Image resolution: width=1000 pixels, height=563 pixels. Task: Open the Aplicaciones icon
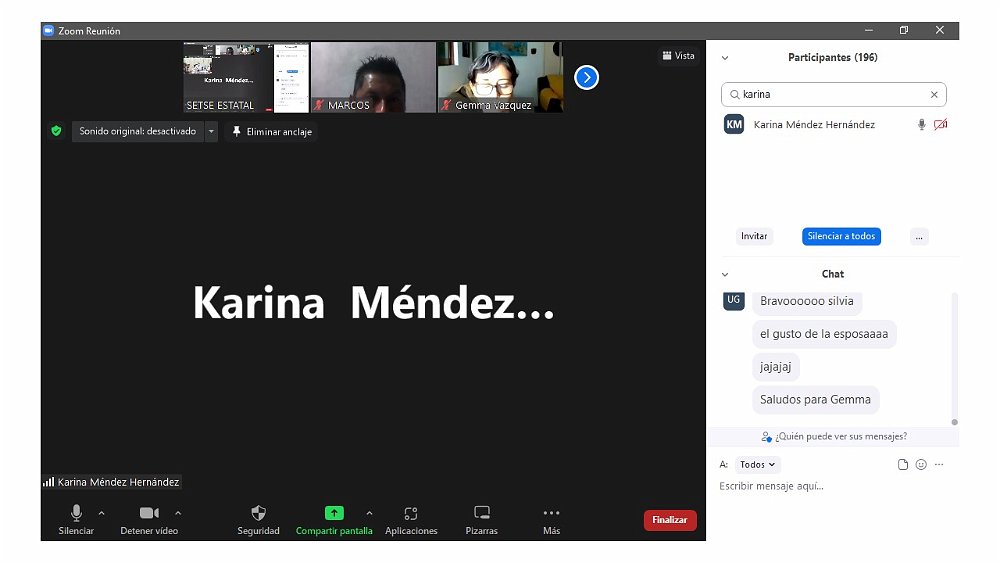point(411,513)
